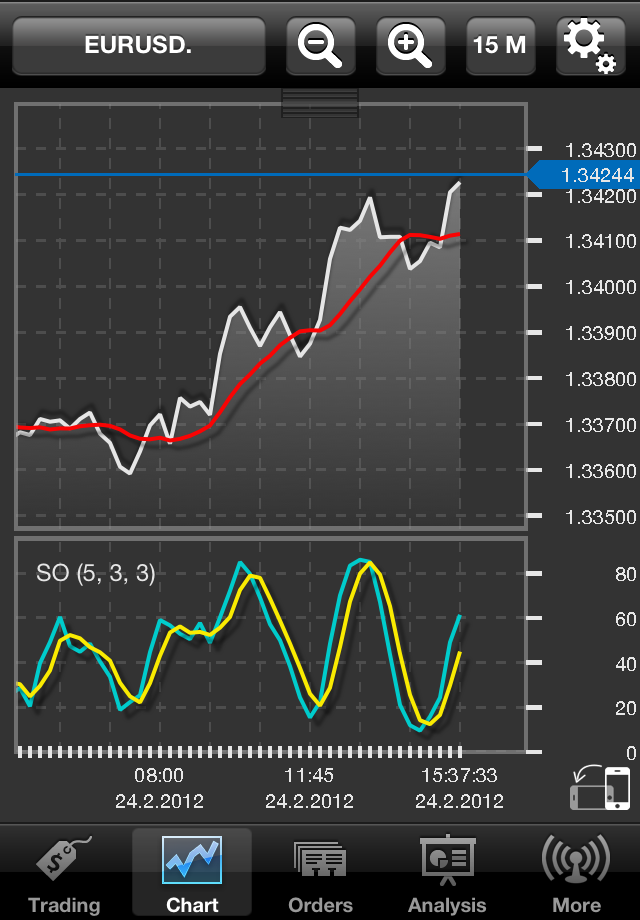
Task: Click the oscillator 60 level label
Action: click(x=625, y=619)
